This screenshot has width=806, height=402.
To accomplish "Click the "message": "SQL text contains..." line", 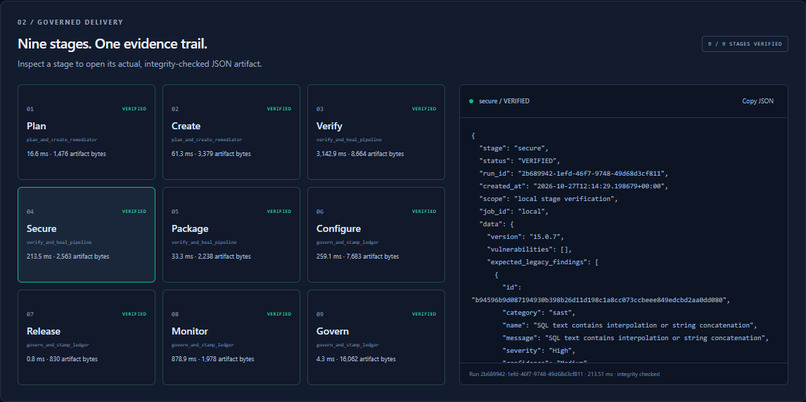I will click(636, 338).
